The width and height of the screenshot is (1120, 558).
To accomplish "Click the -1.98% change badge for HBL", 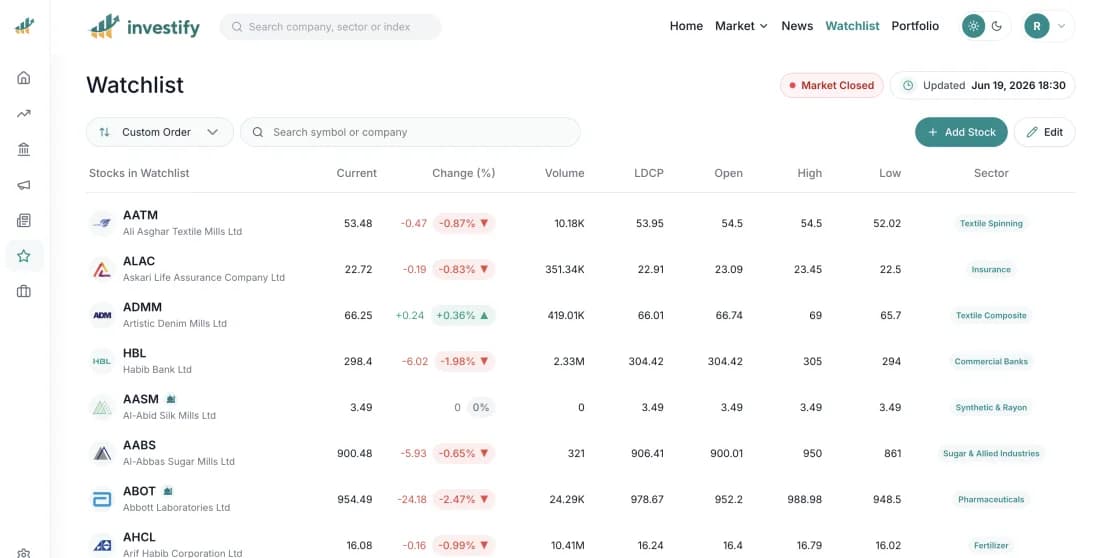I will pos(464,362).
